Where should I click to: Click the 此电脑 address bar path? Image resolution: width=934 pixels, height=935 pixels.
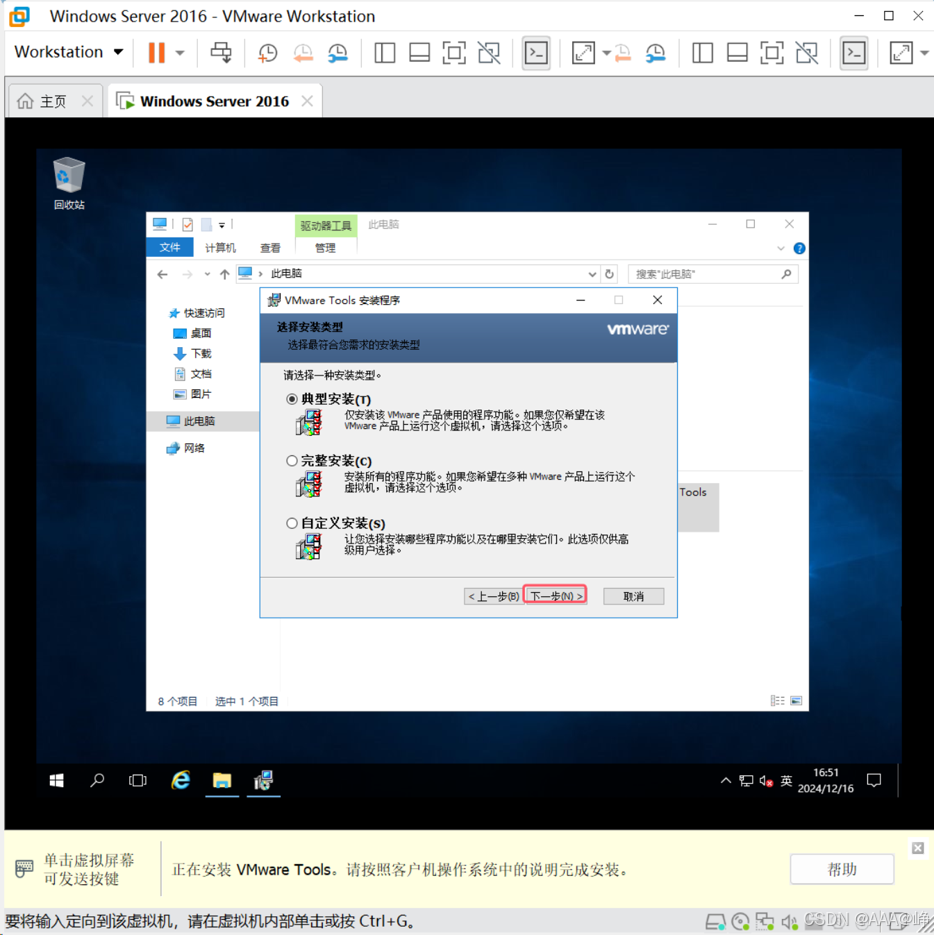(286, 274)
